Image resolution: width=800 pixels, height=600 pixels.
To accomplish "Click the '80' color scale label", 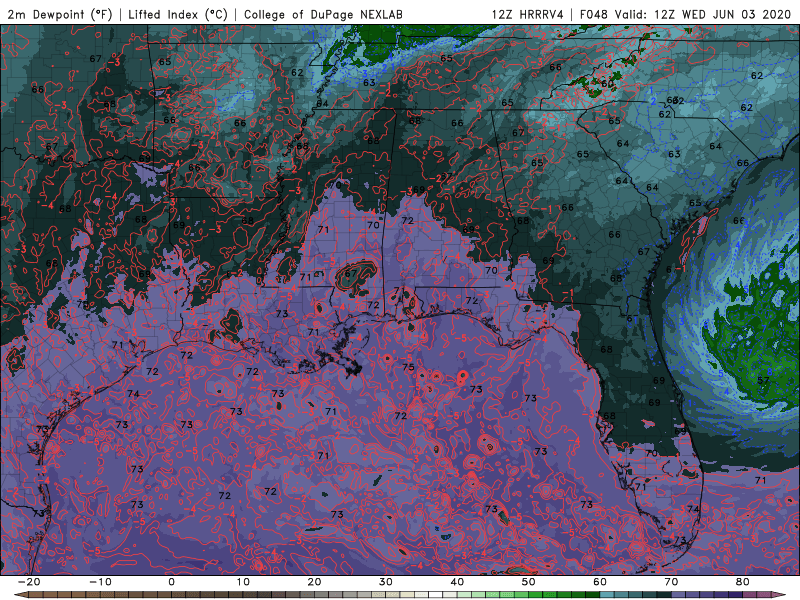I will click(x=743, y=582).
